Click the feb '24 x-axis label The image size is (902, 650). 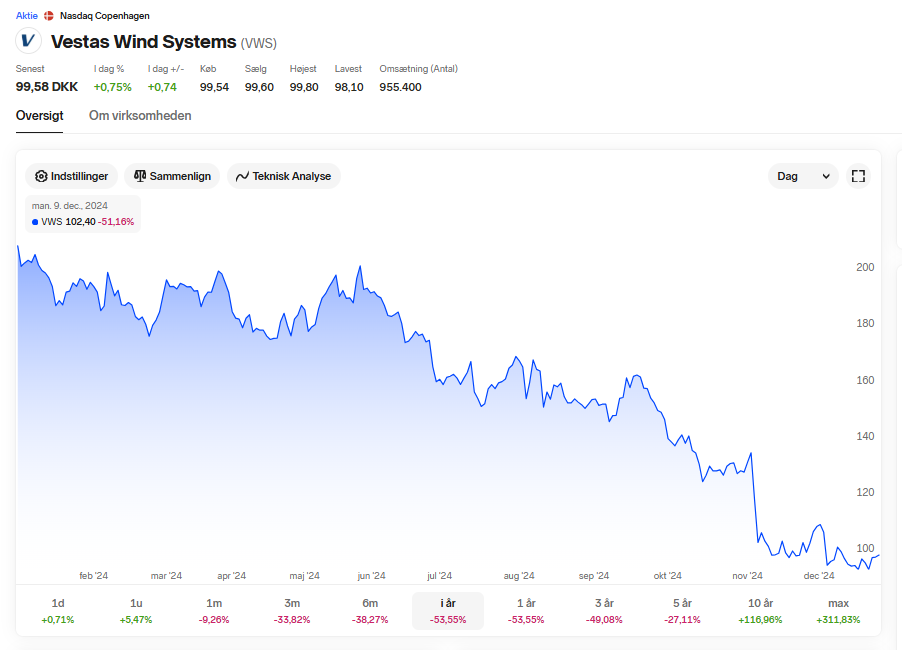(94, 575)
